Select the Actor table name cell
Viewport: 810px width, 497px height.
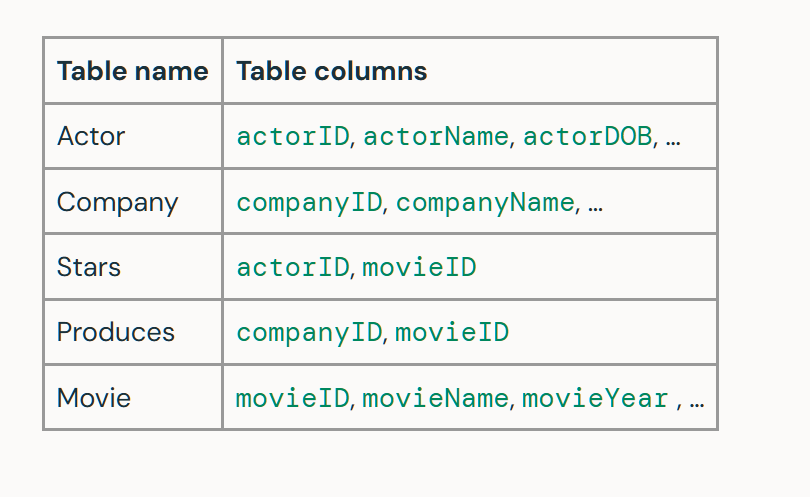point(133,136)
